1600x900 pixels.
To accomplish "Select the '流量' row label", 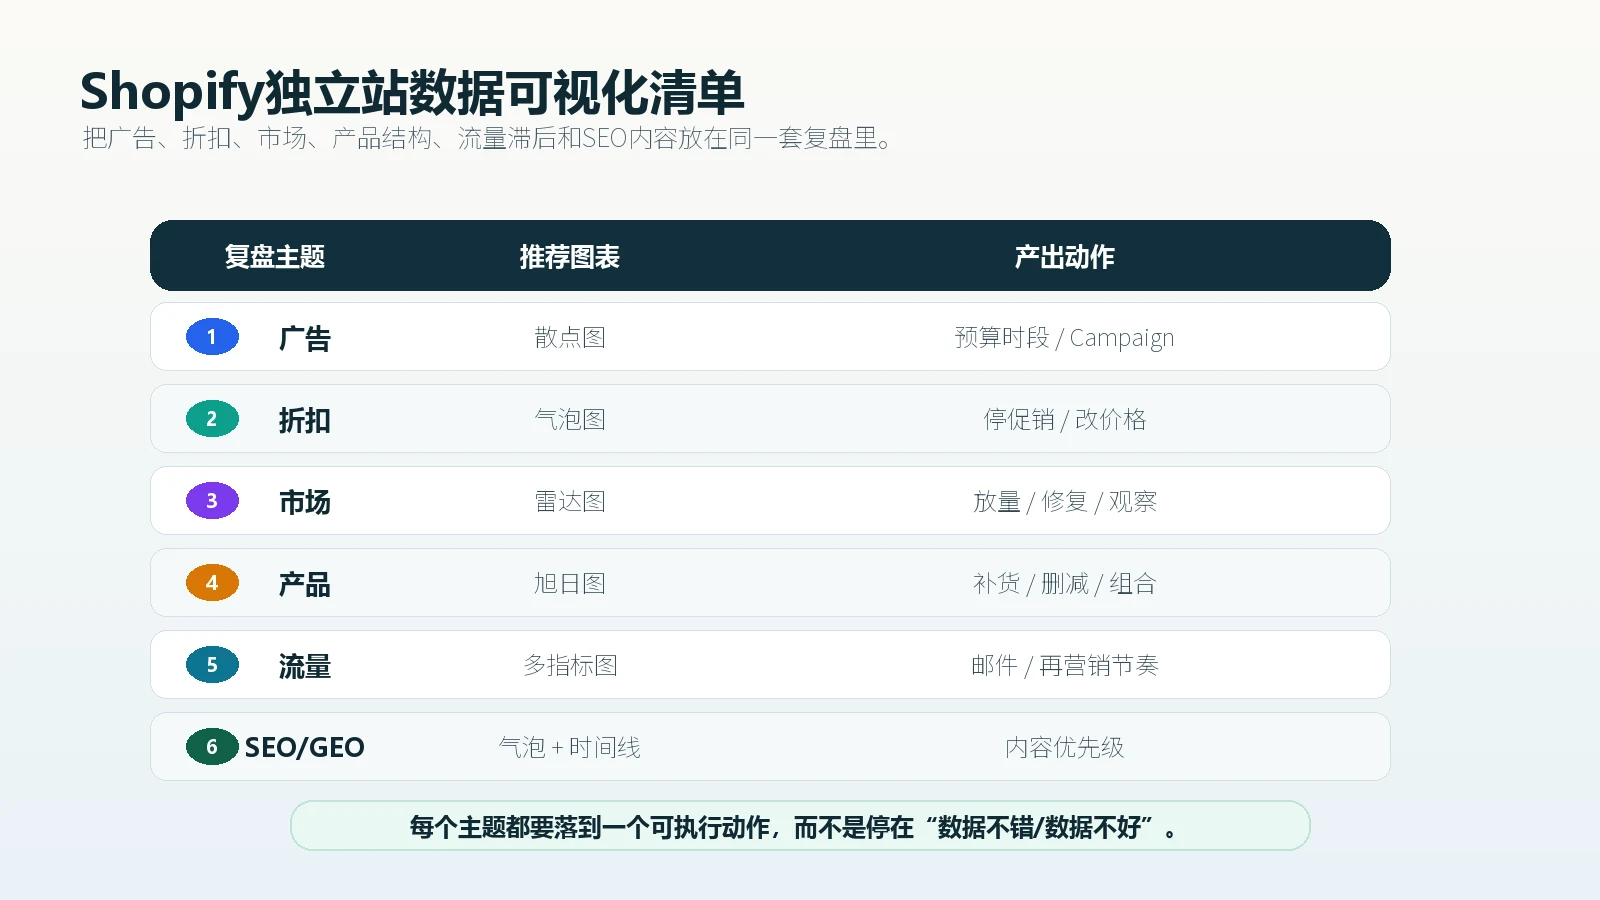I will click(305, 667).
